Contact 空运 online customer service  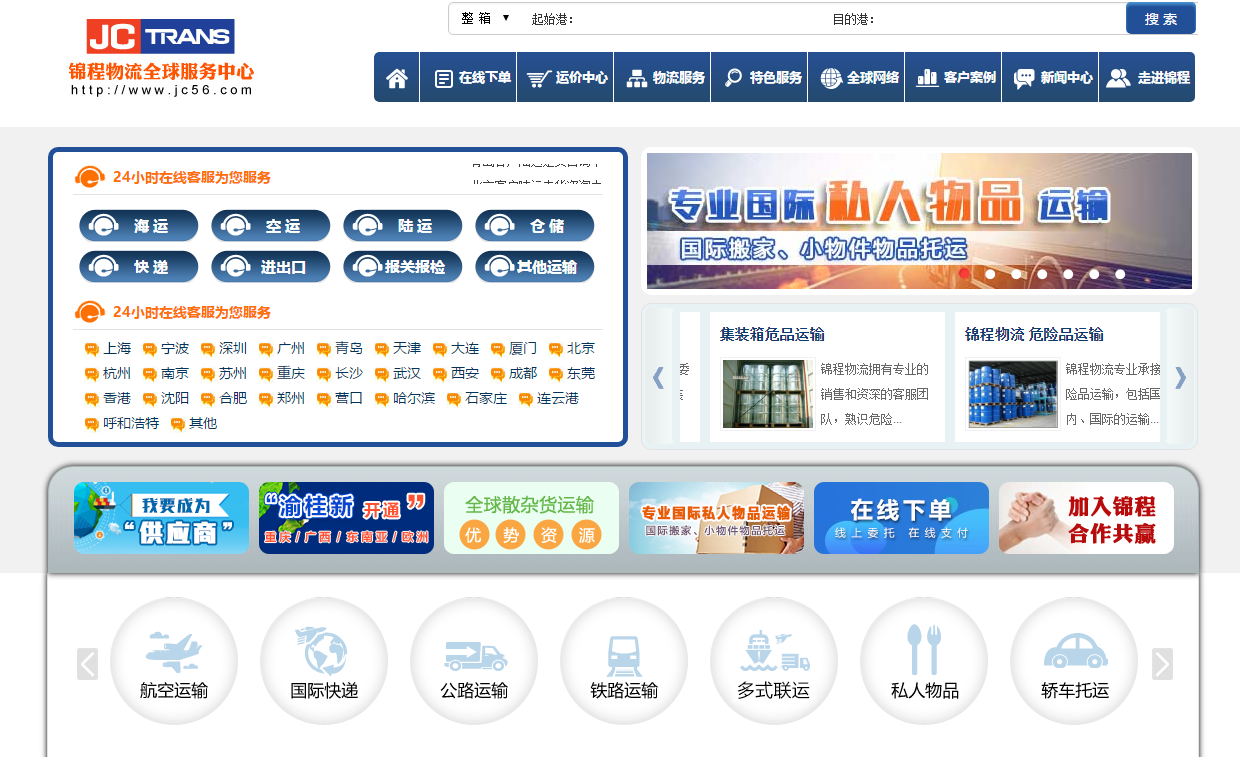coord(271,226)
